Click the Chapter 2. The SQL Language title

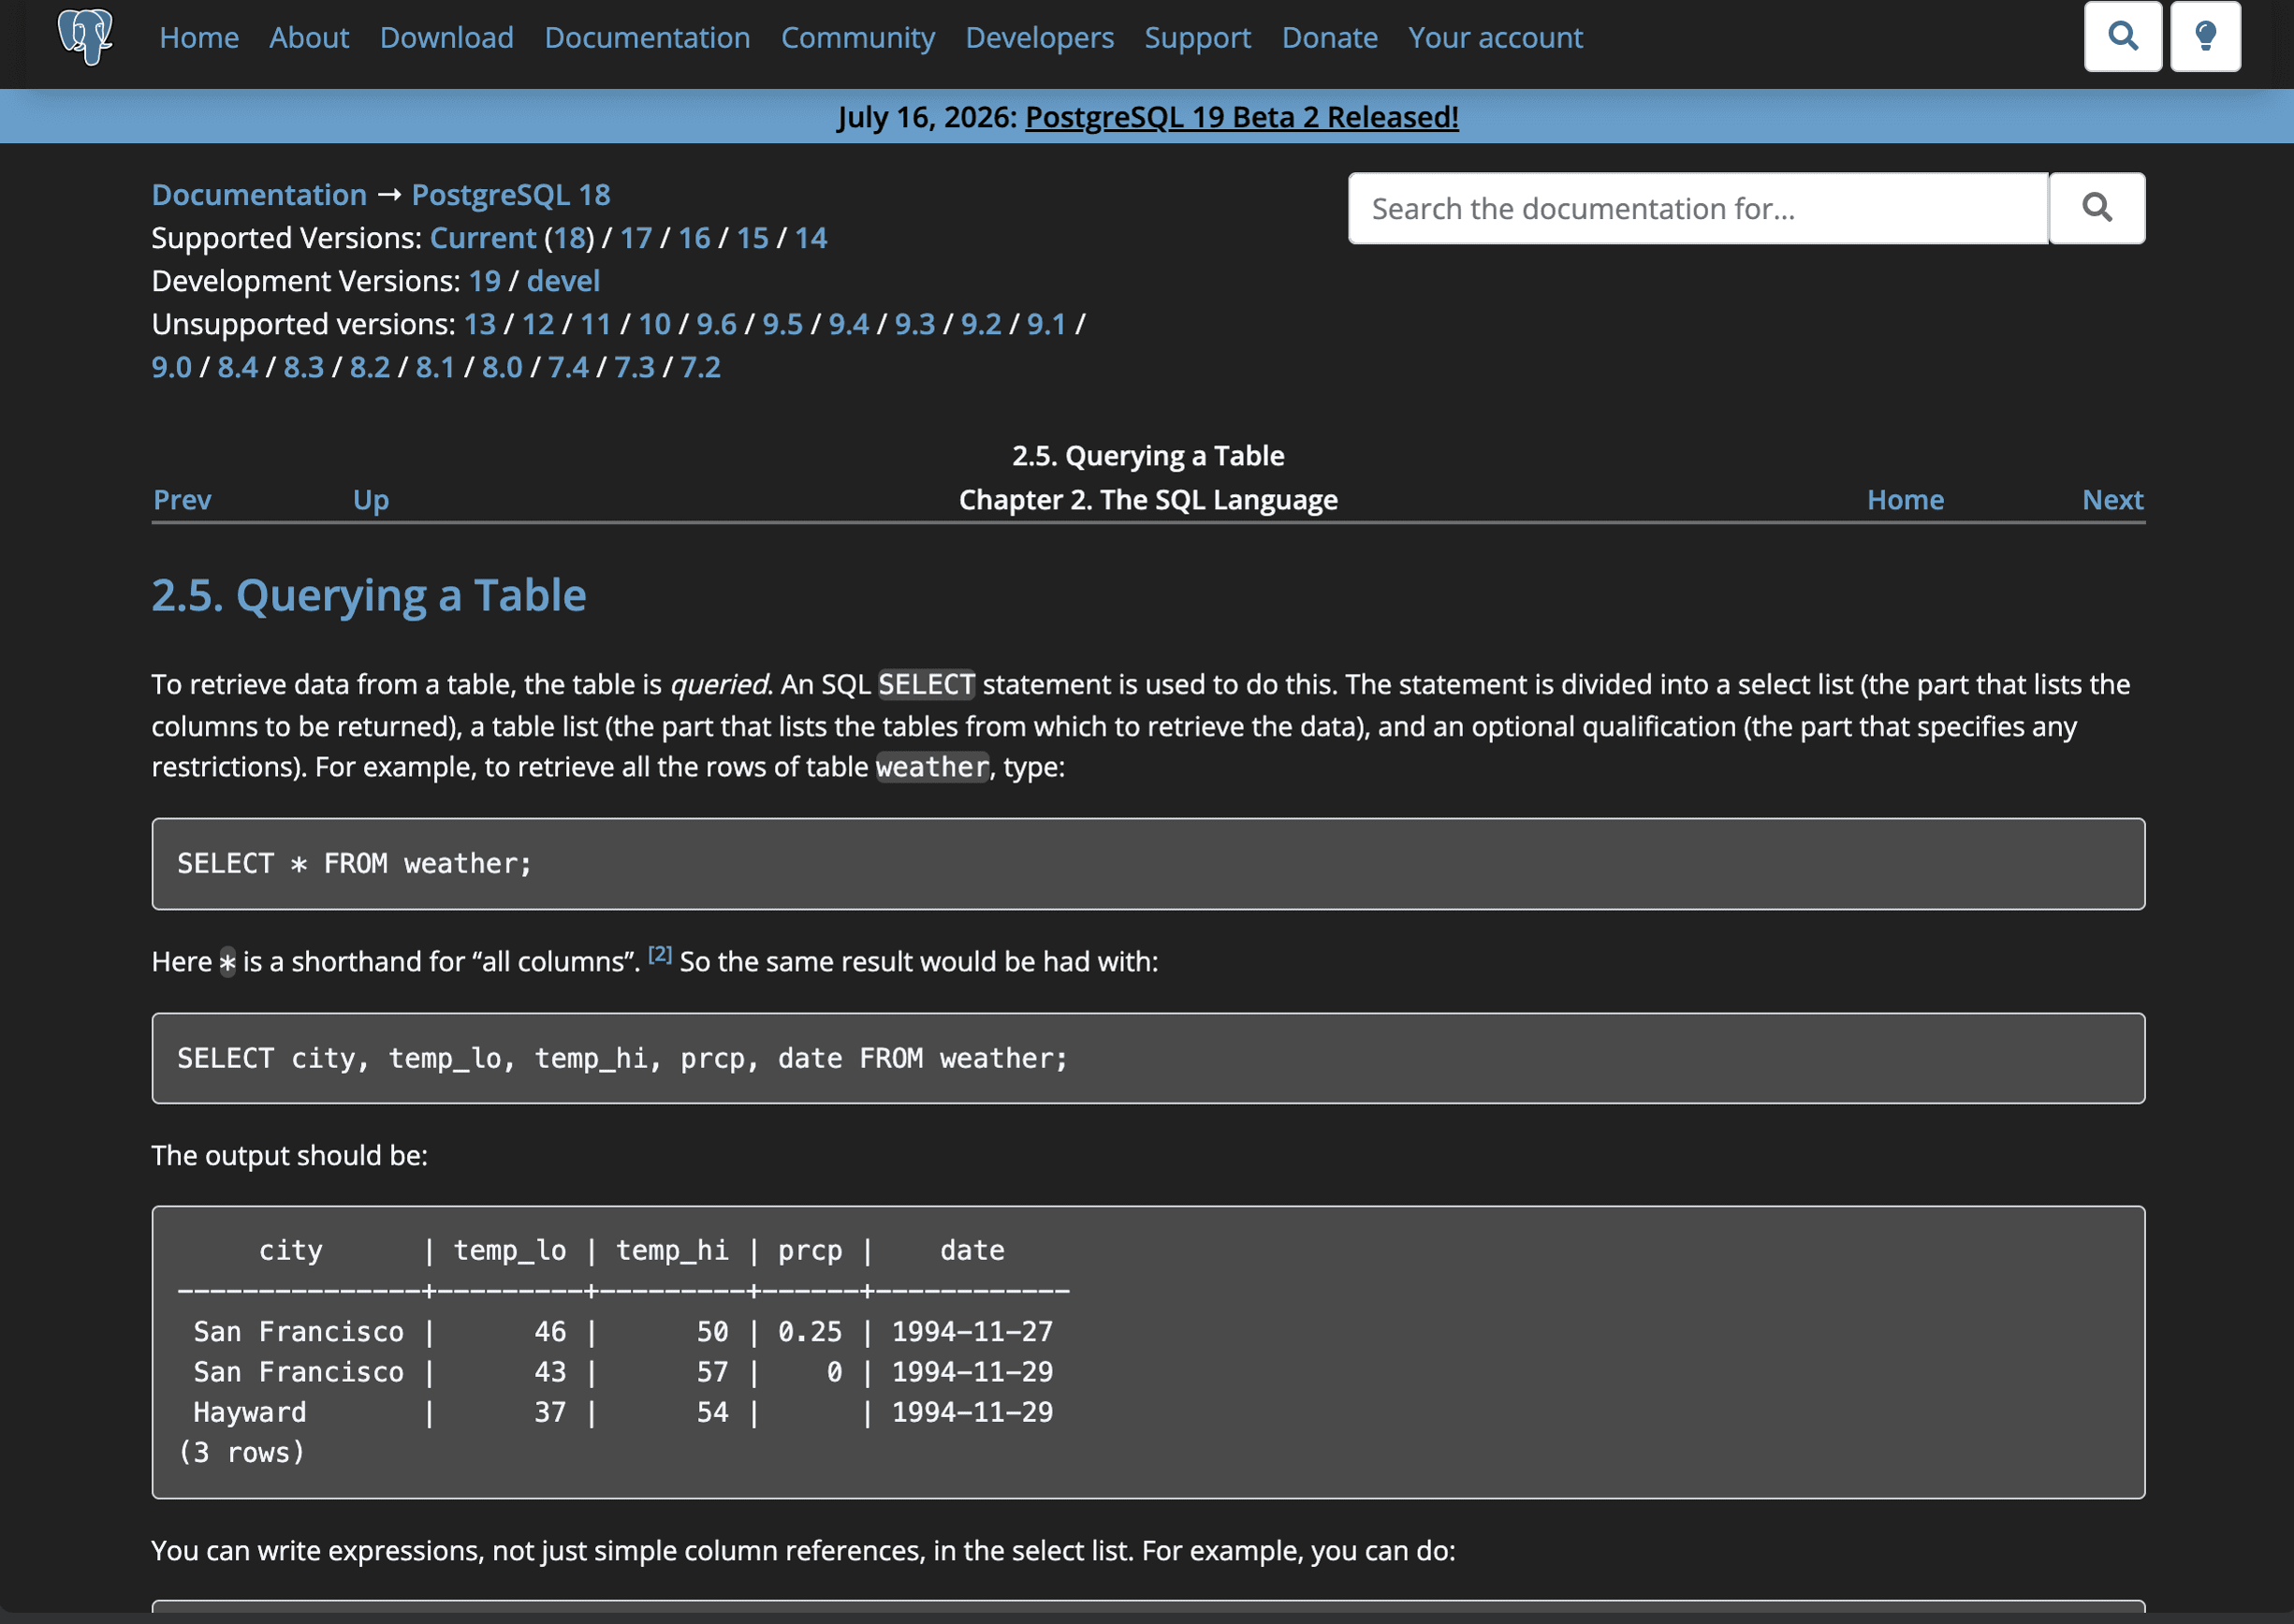click(x=1148, y=500)
